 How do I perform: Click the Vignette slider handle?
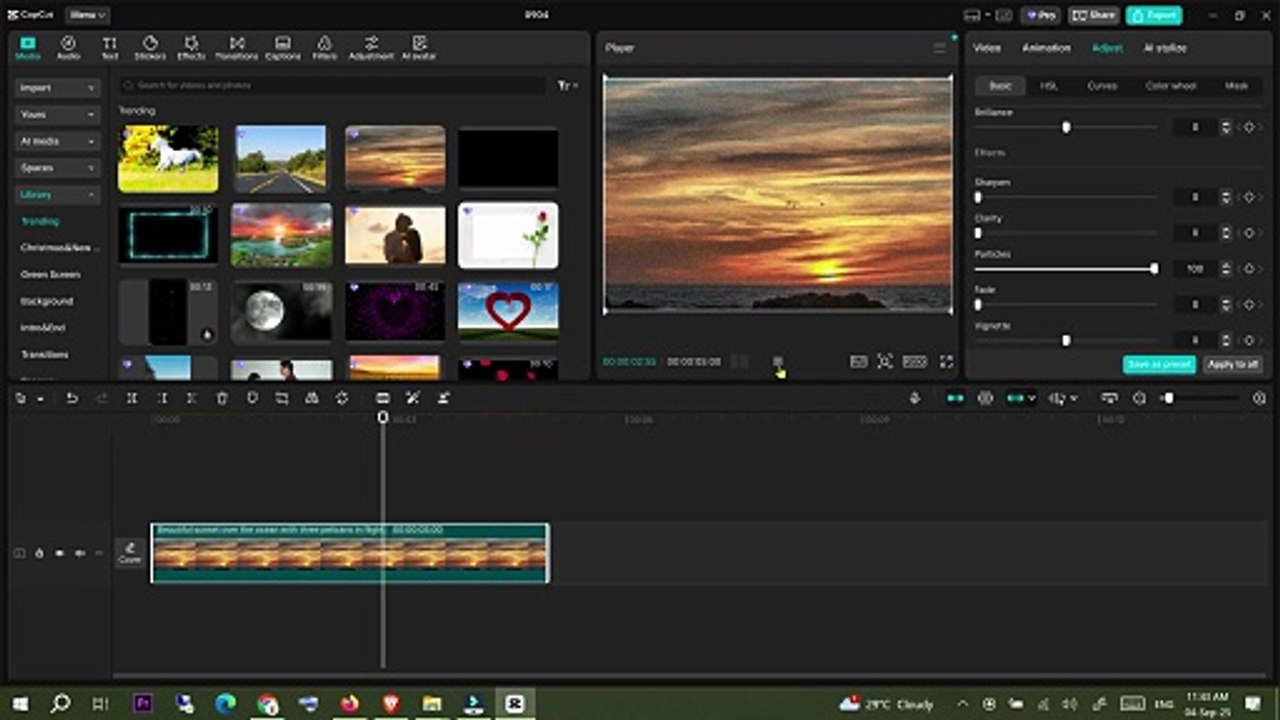tap(1066, 340)
